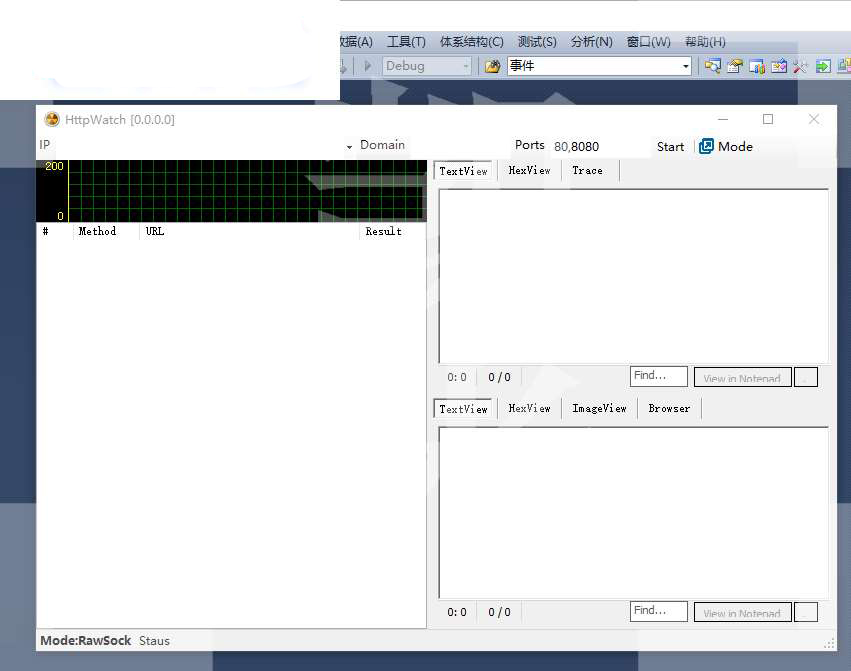Click the wrench tools icon in Visual Studio toolbar
Viewport: 851px width, 671px height.
tap(800, 67)
